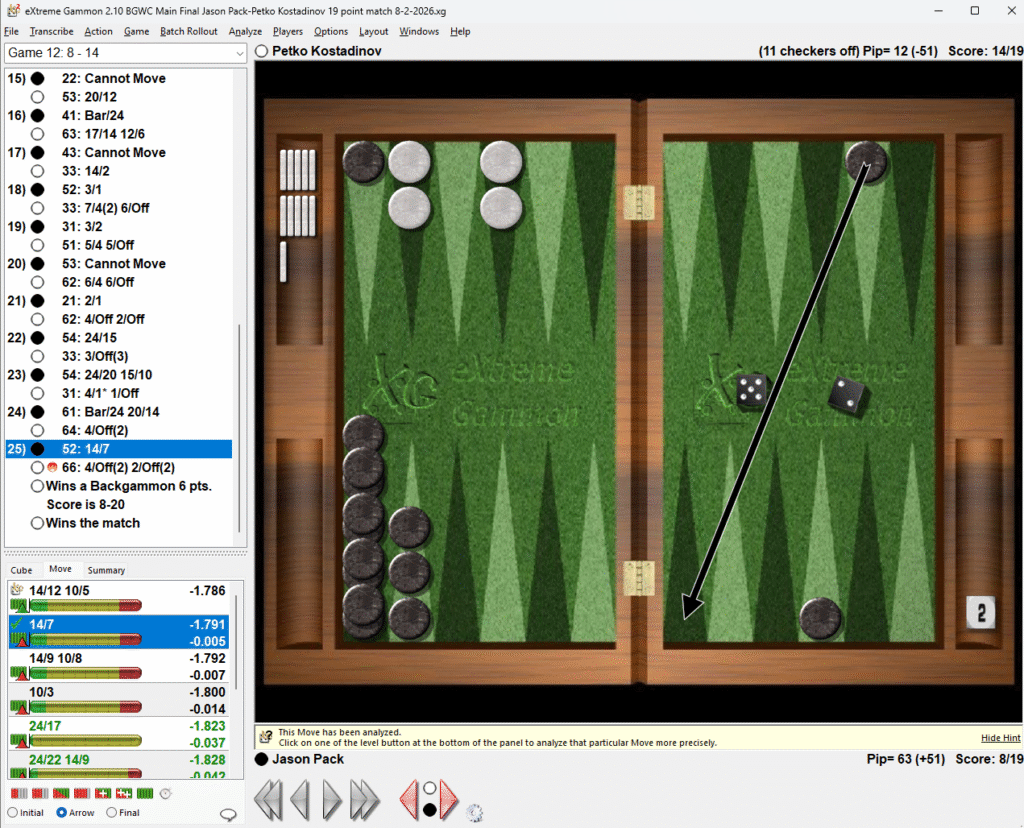Click the black die showing two
The width and height of the screenshot is (1024, 828).
click(x=848, y=396)
